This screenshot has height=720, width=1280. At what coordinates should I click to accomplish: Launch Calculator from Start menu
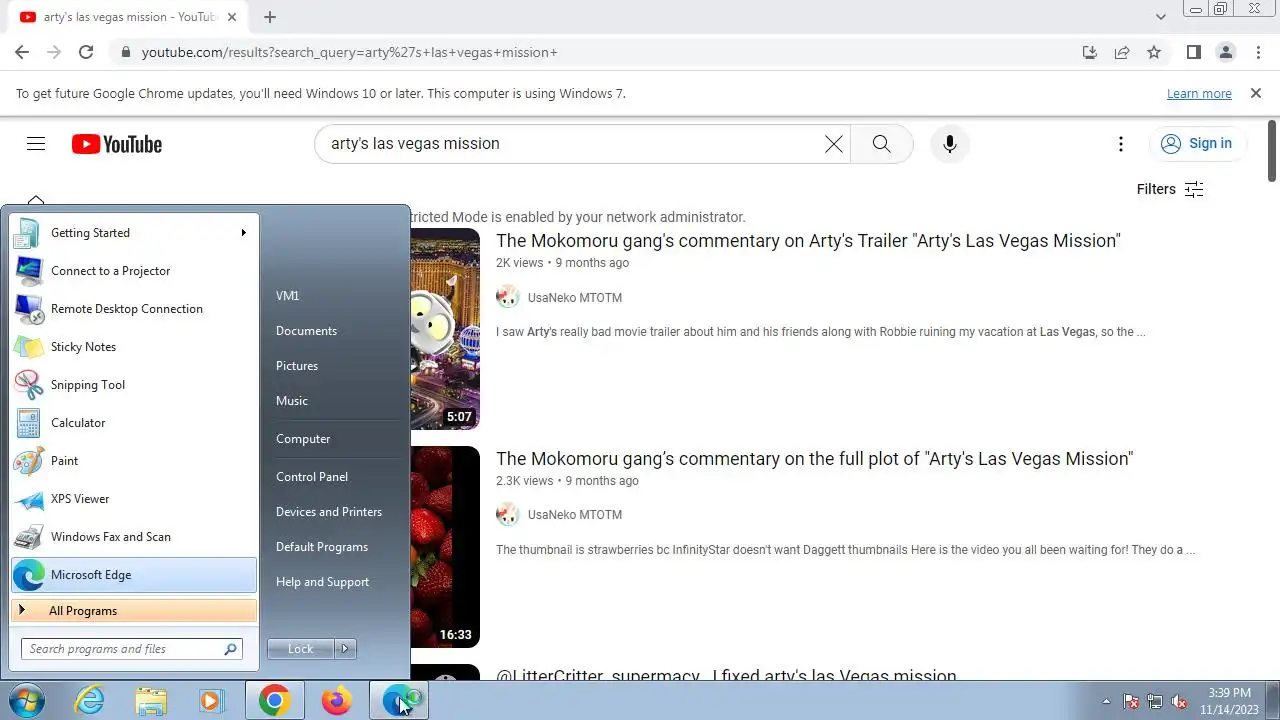pos(134,423)
